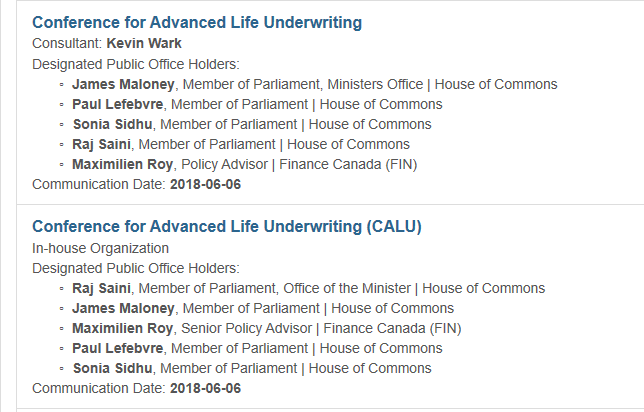
Task: Select Paul Lefebvre in the first record
Action: [118, 104]
